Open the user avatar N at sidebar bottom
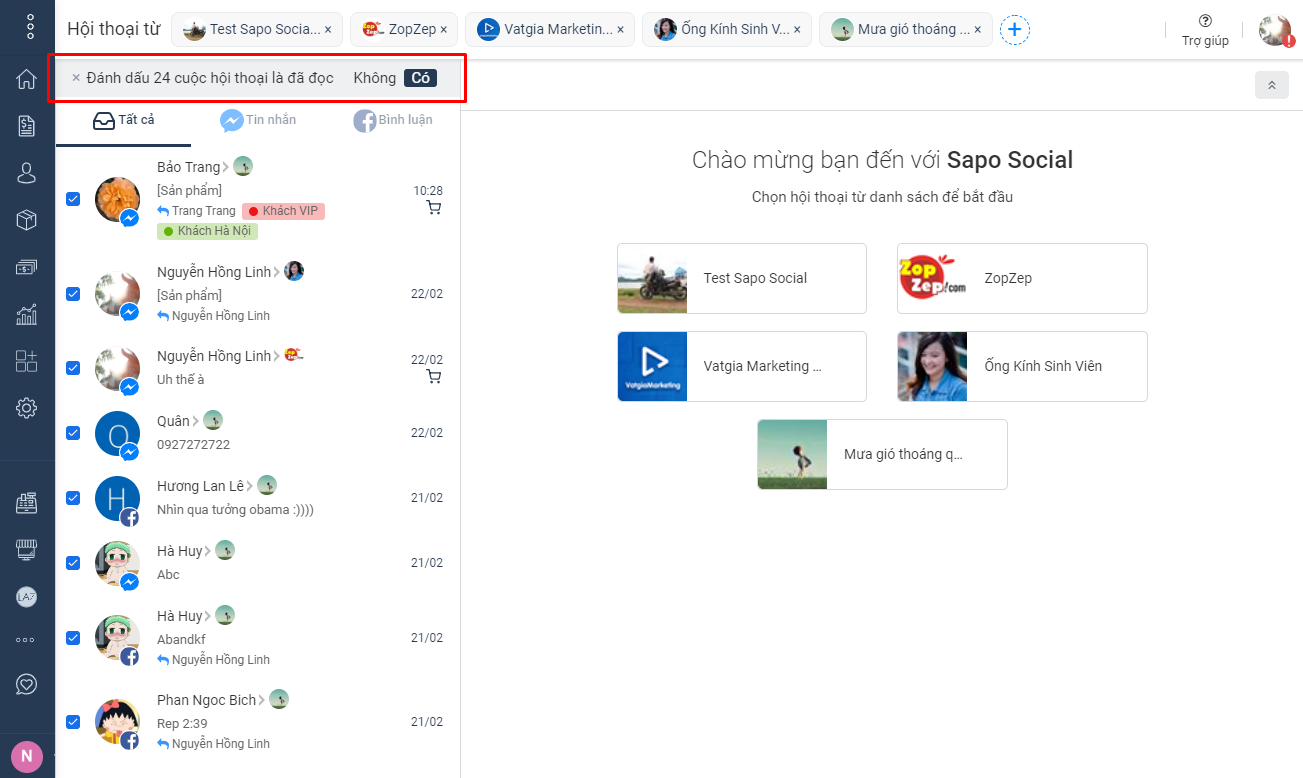Image resolution: width=1303 pixels, height=778 pixels. pos(27,755)
